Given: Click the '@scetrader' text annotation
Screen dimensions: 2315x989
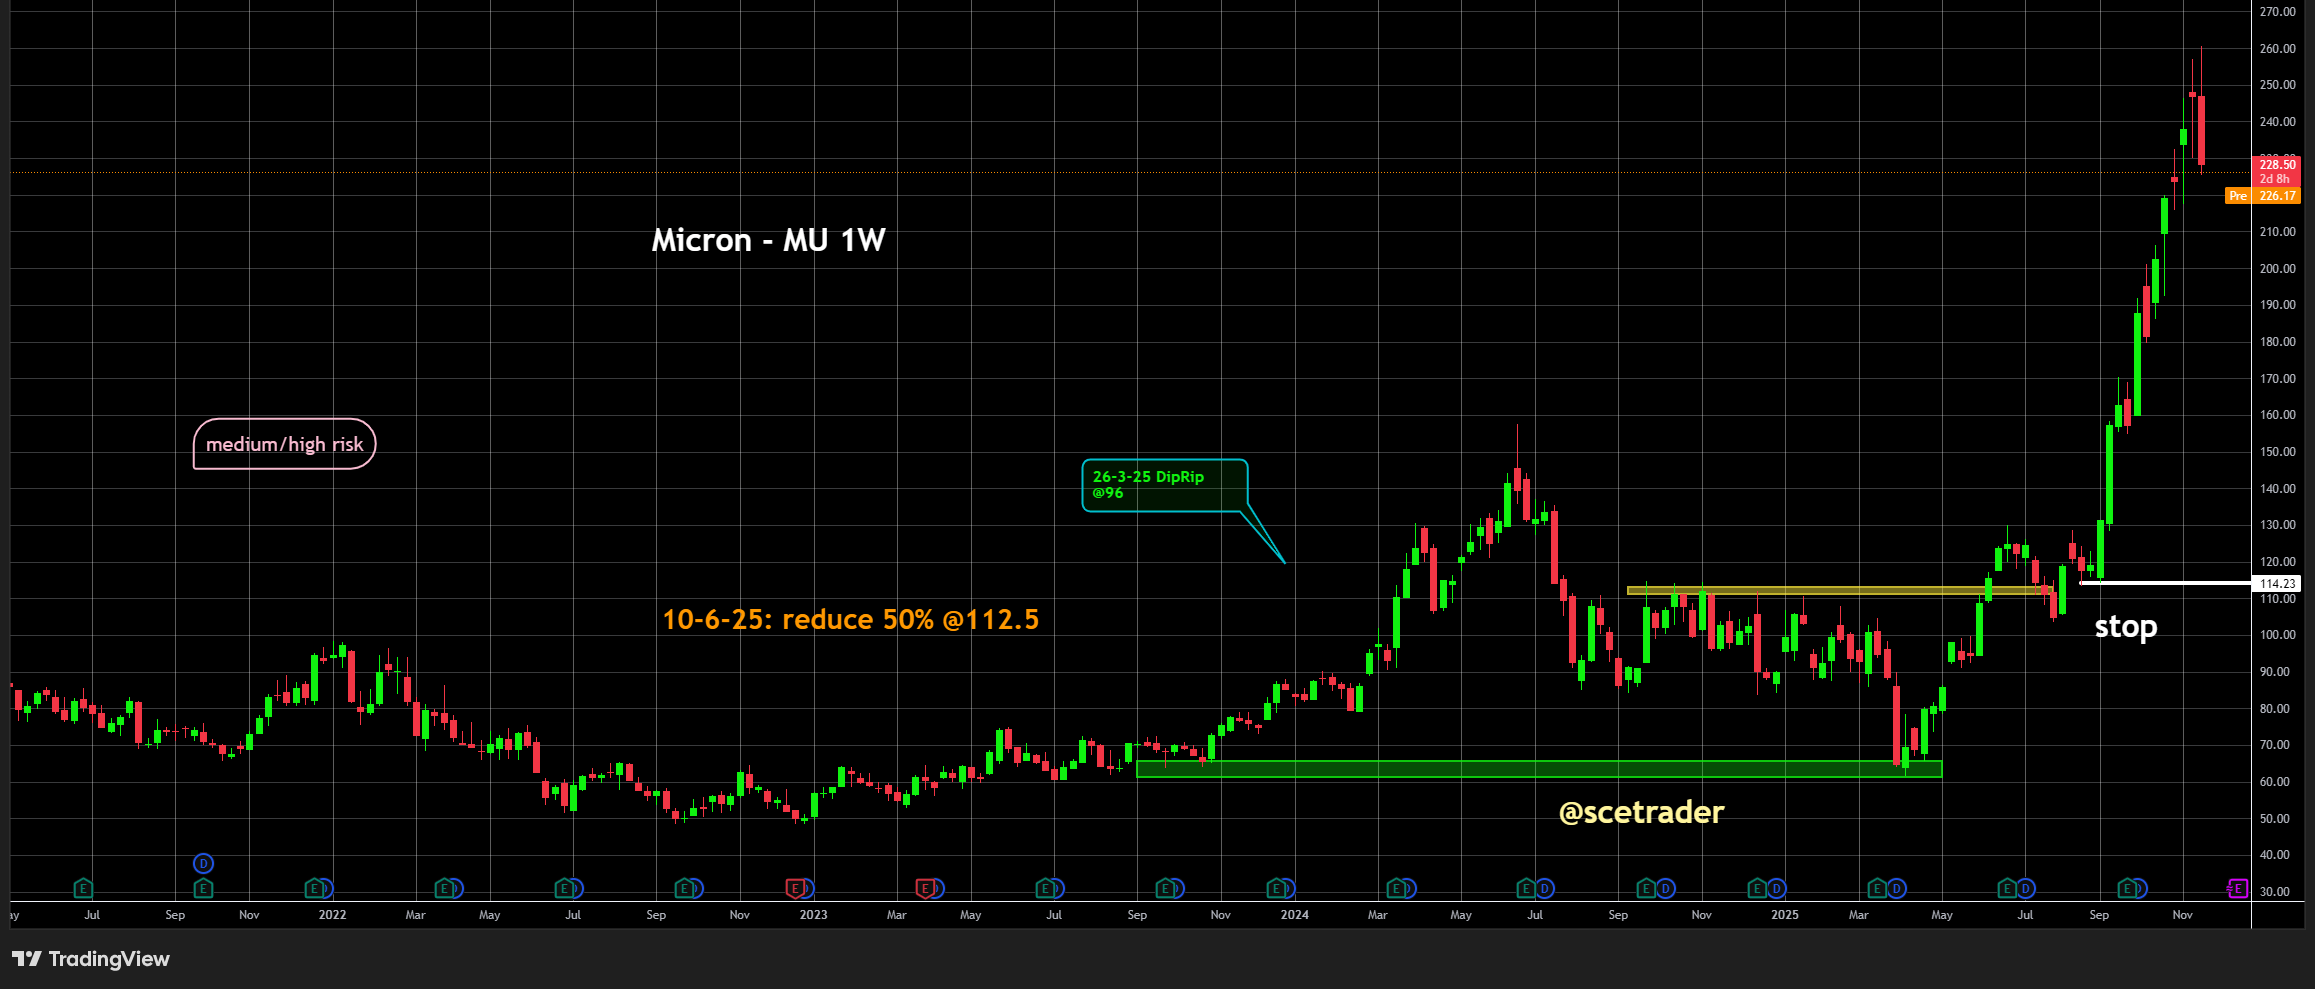Looking at the screenshot, I should 1641,812.
